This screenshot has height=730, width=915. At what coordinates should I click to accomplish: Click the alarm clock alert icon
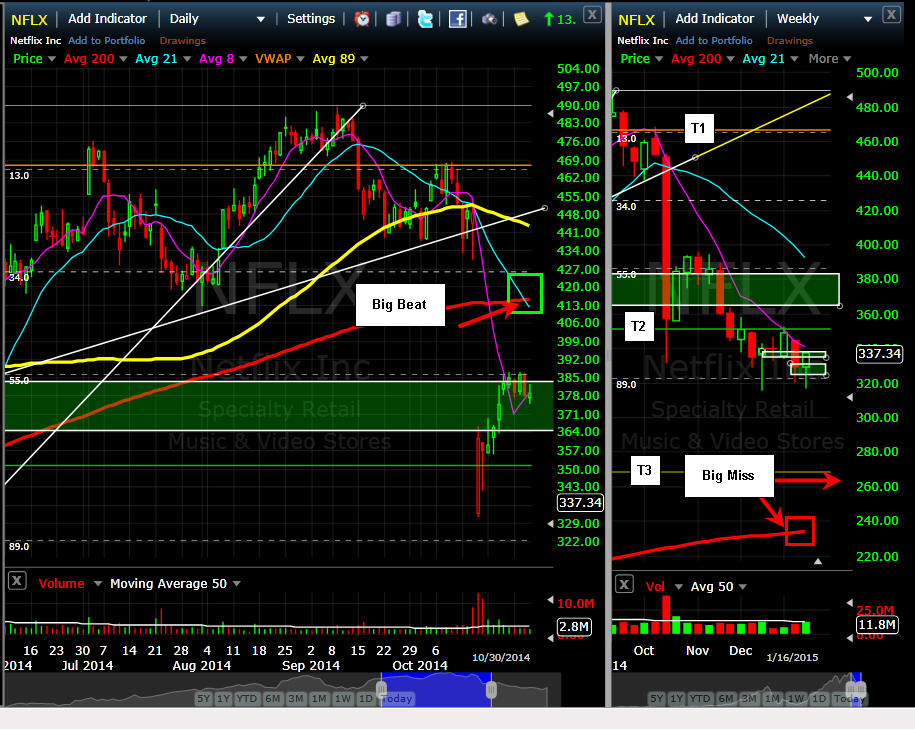click(x=362, y=18)
